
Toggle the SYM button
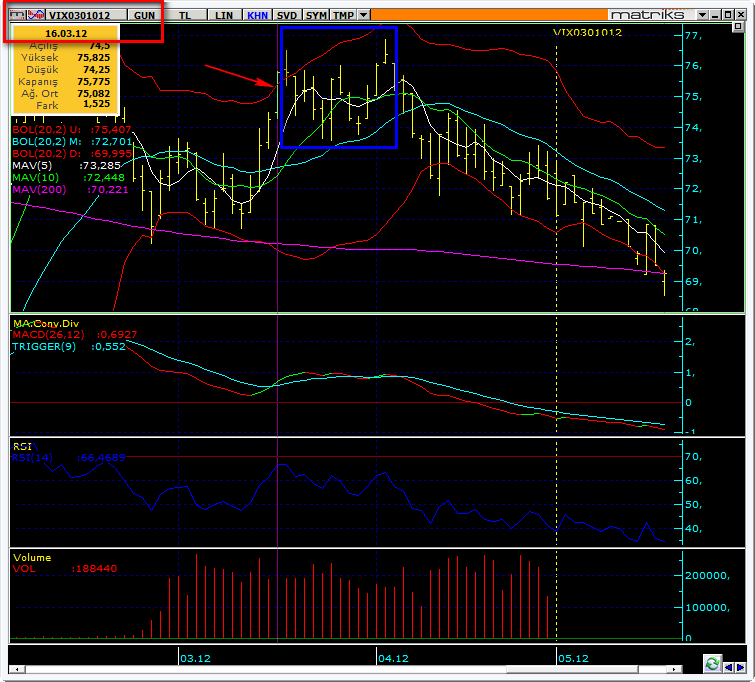(316, 15)
